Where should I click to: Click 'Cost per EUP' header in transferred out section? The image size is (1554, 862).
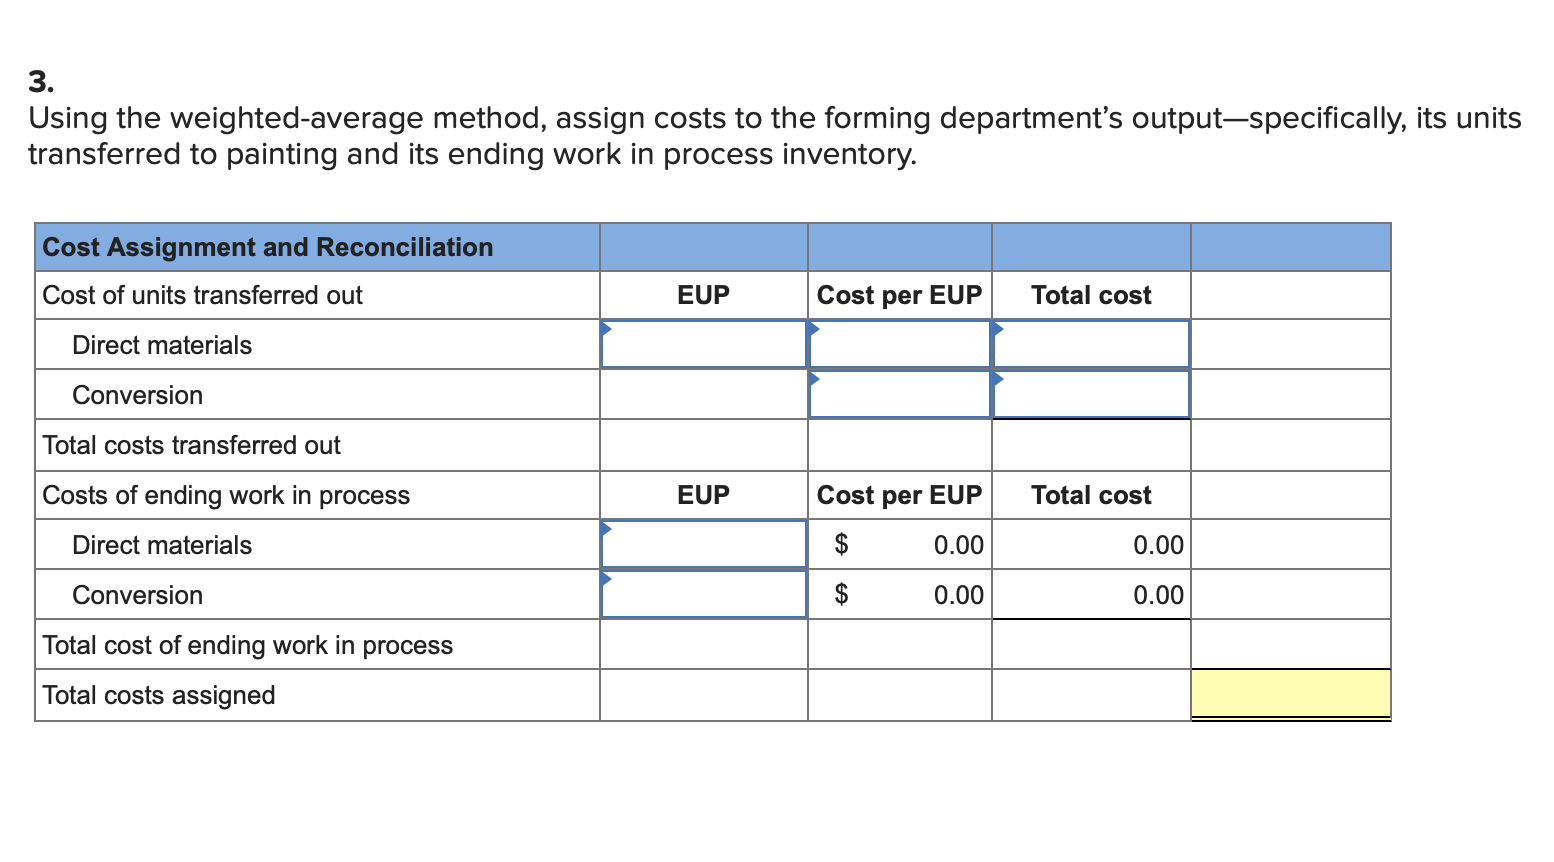coord(899,295)
